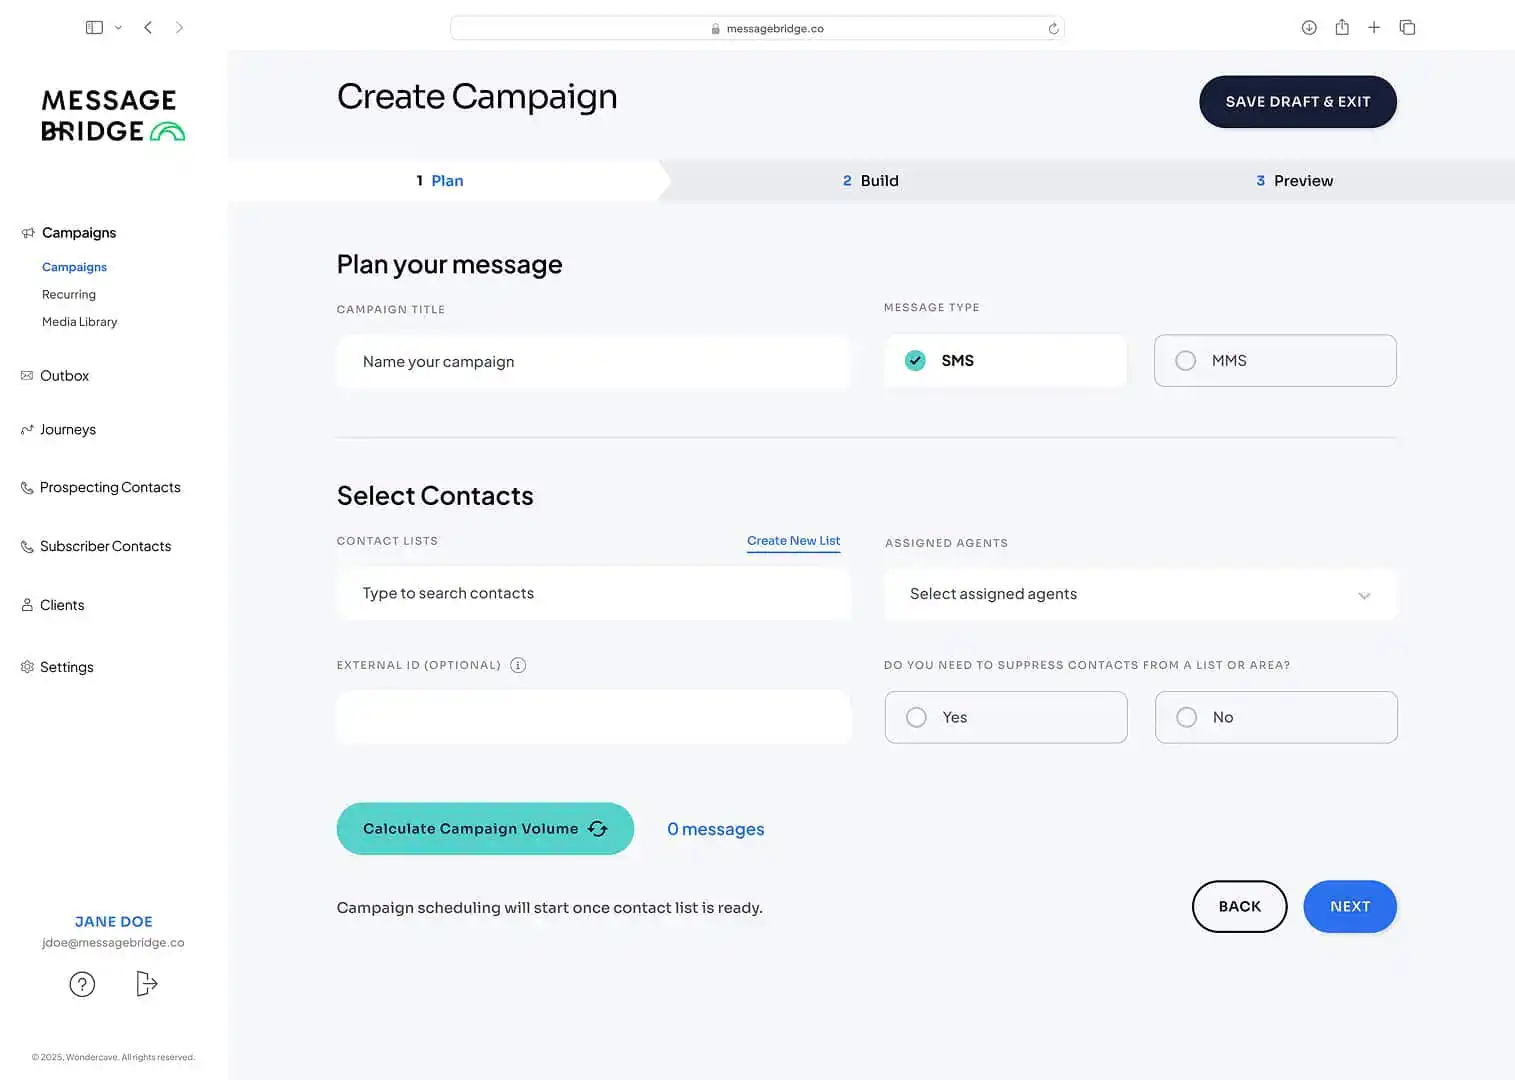This screenshot has height=1080, width=1515.
Task: Go to the Build step tab
Action: point(871,181)
